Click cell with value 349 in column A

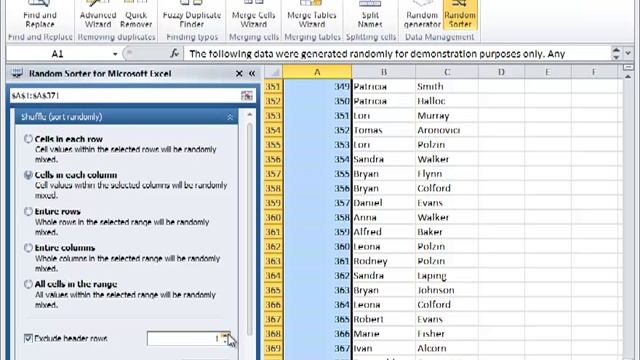(x=317, y=86)
